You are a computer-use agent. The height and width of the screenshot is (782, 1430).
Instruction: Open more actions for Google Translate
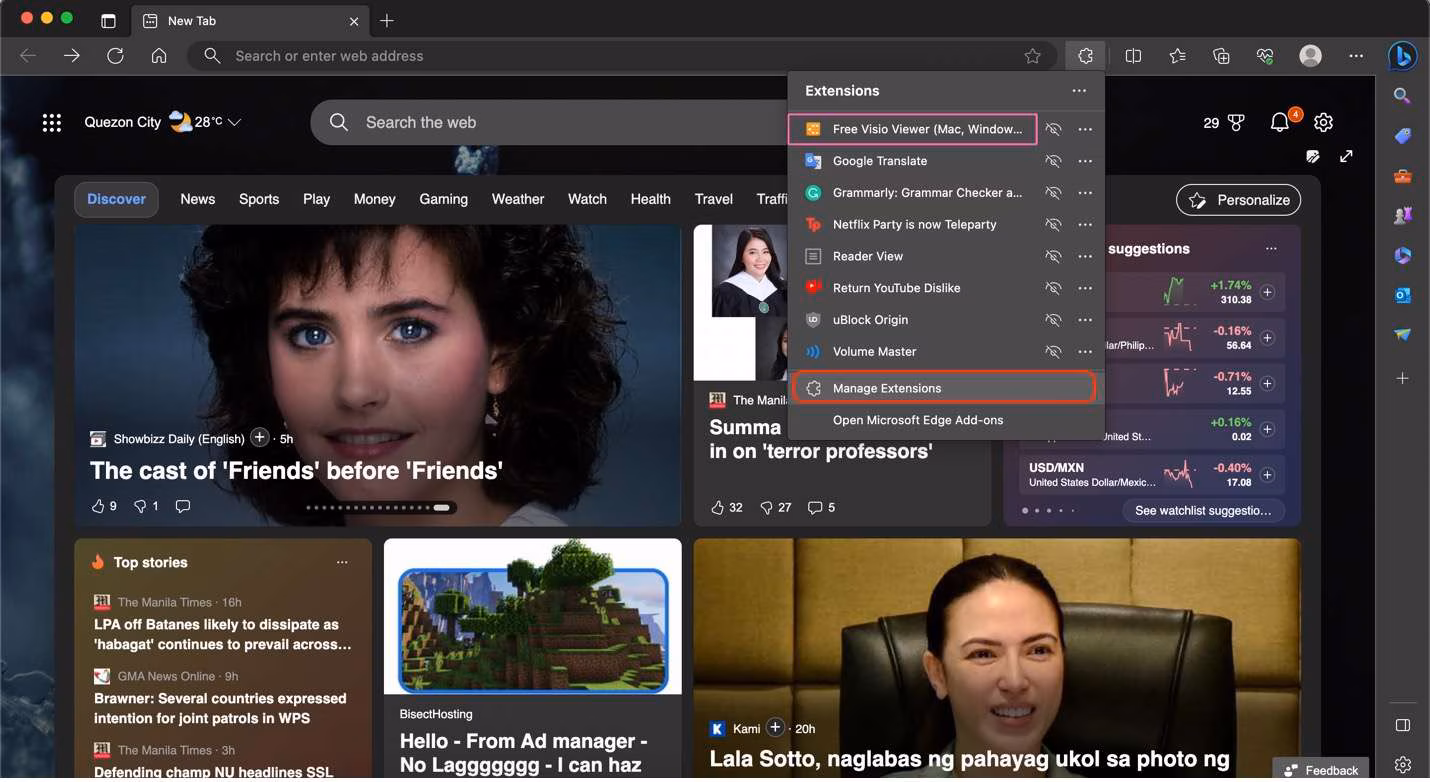(x=1085, y=161)
